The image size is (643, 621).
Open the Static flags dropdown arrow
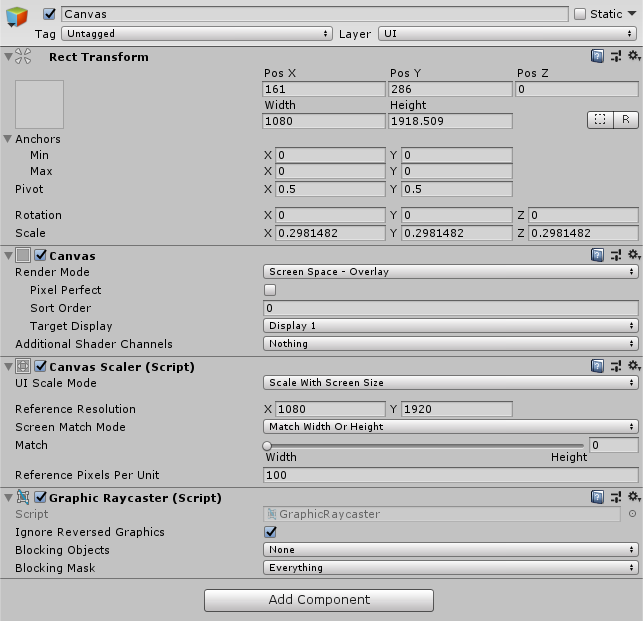coord(632,14)
